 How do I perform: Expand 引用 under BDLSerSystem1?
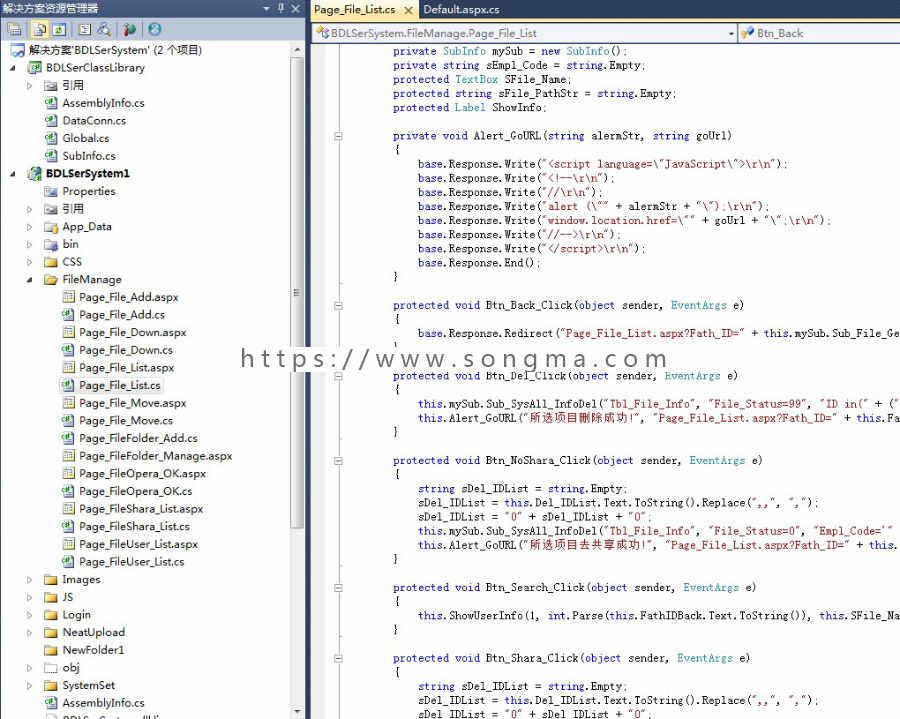29,209
